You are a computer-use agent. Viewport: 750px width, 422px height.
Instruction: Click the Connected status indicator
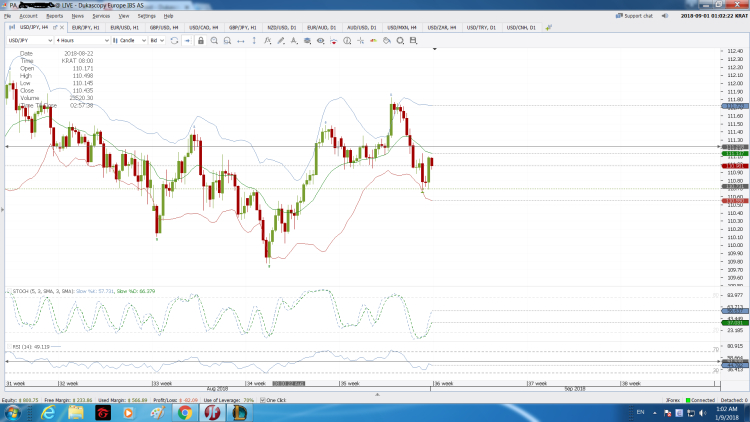point(700,400)
